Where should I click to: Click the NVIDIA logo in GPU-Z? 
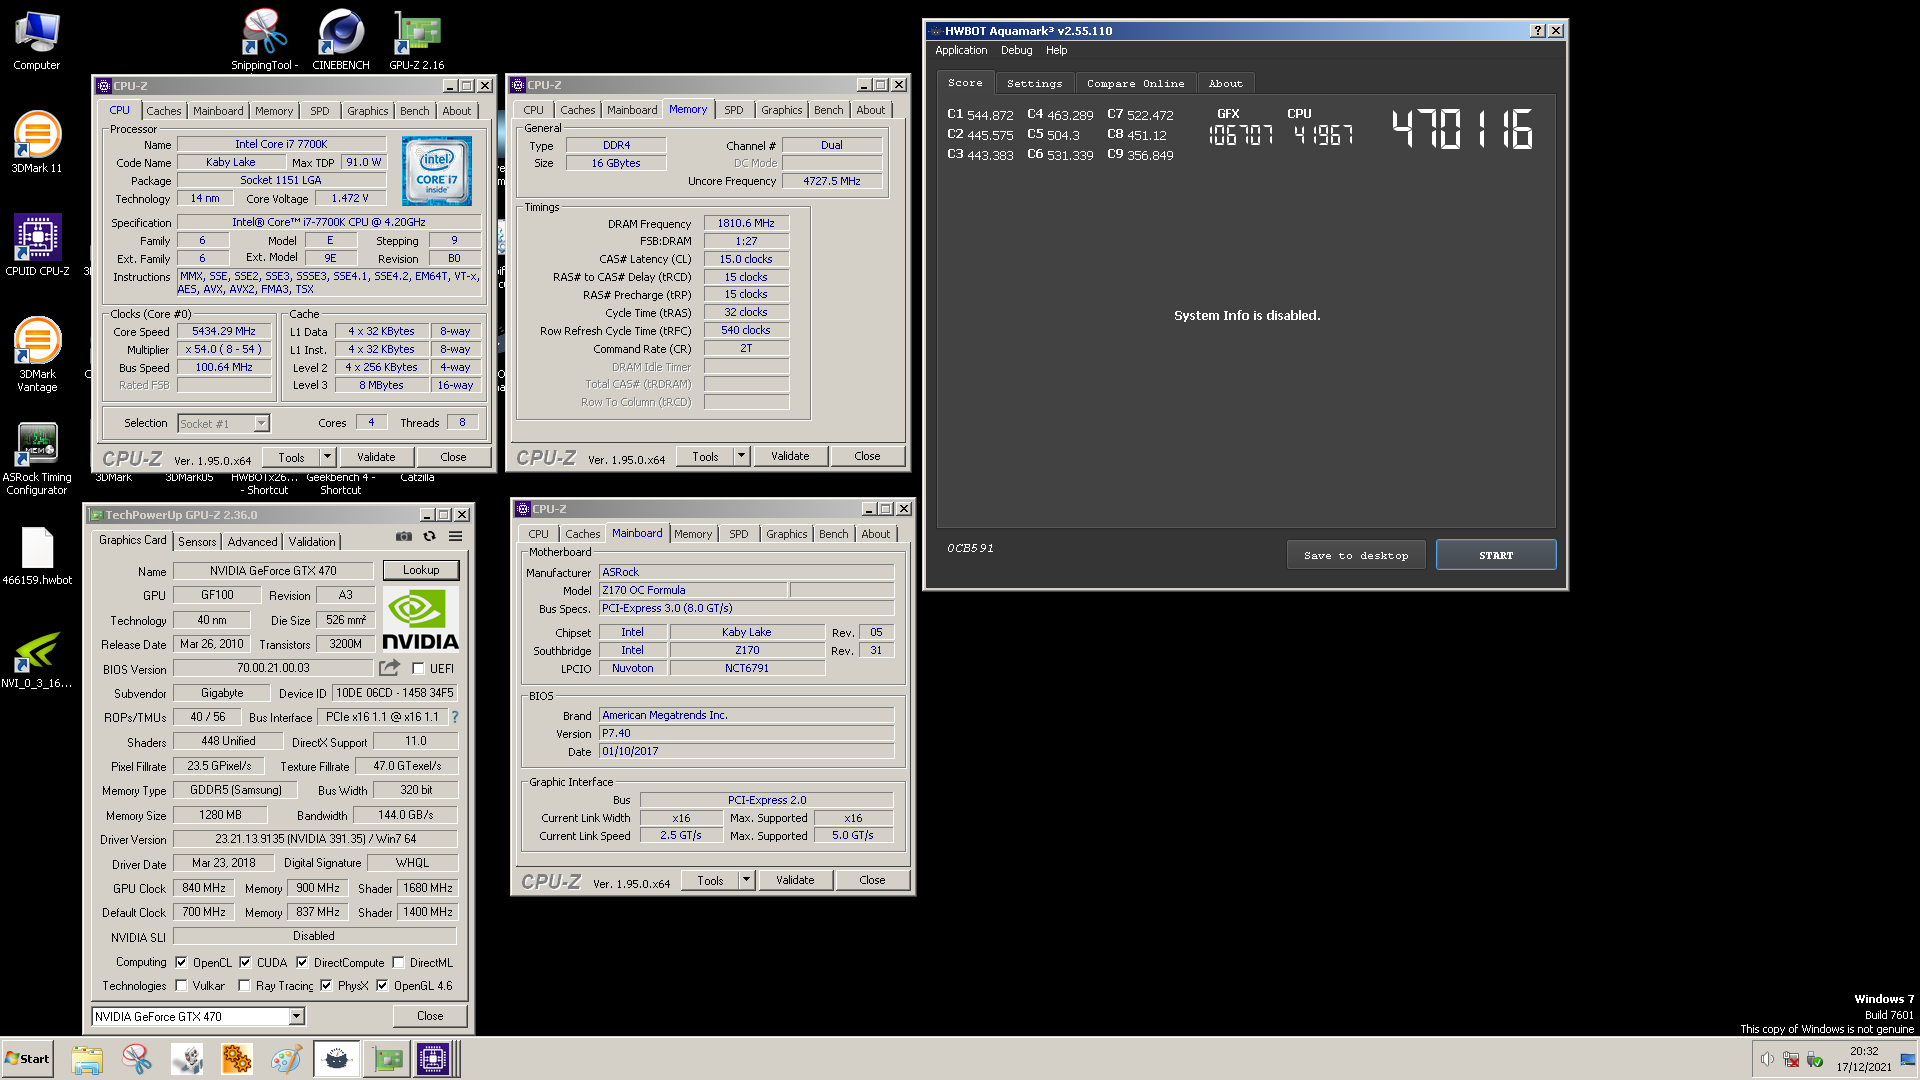[421, 620]
